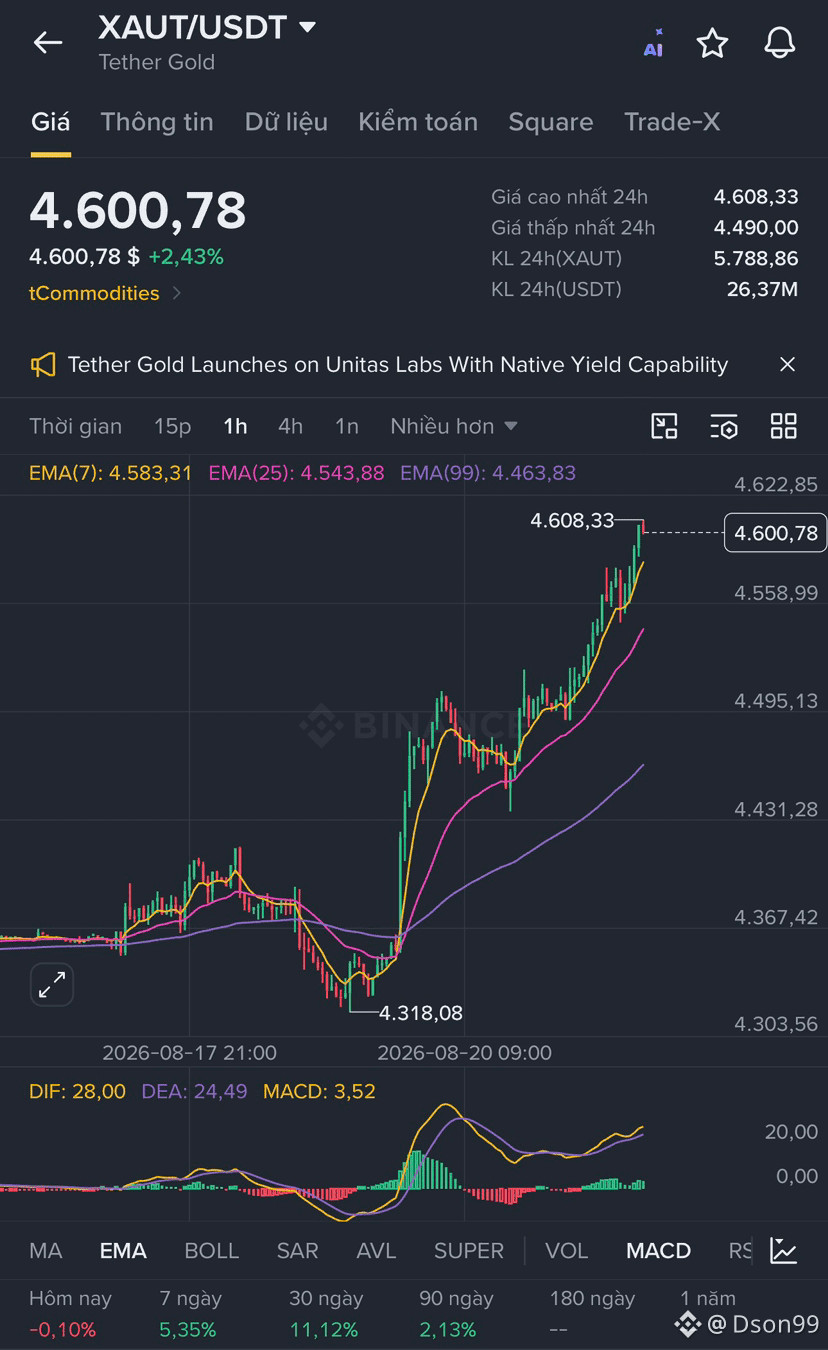
Task: Toggle the SAR indicator
Action: coord(297,1251)
